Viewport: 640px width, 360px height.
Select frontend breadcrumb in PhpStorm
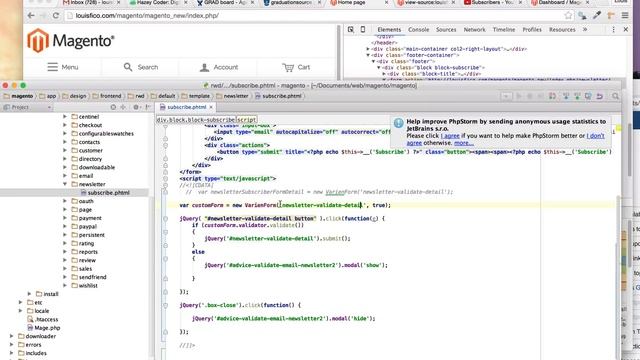coord(107,96)
